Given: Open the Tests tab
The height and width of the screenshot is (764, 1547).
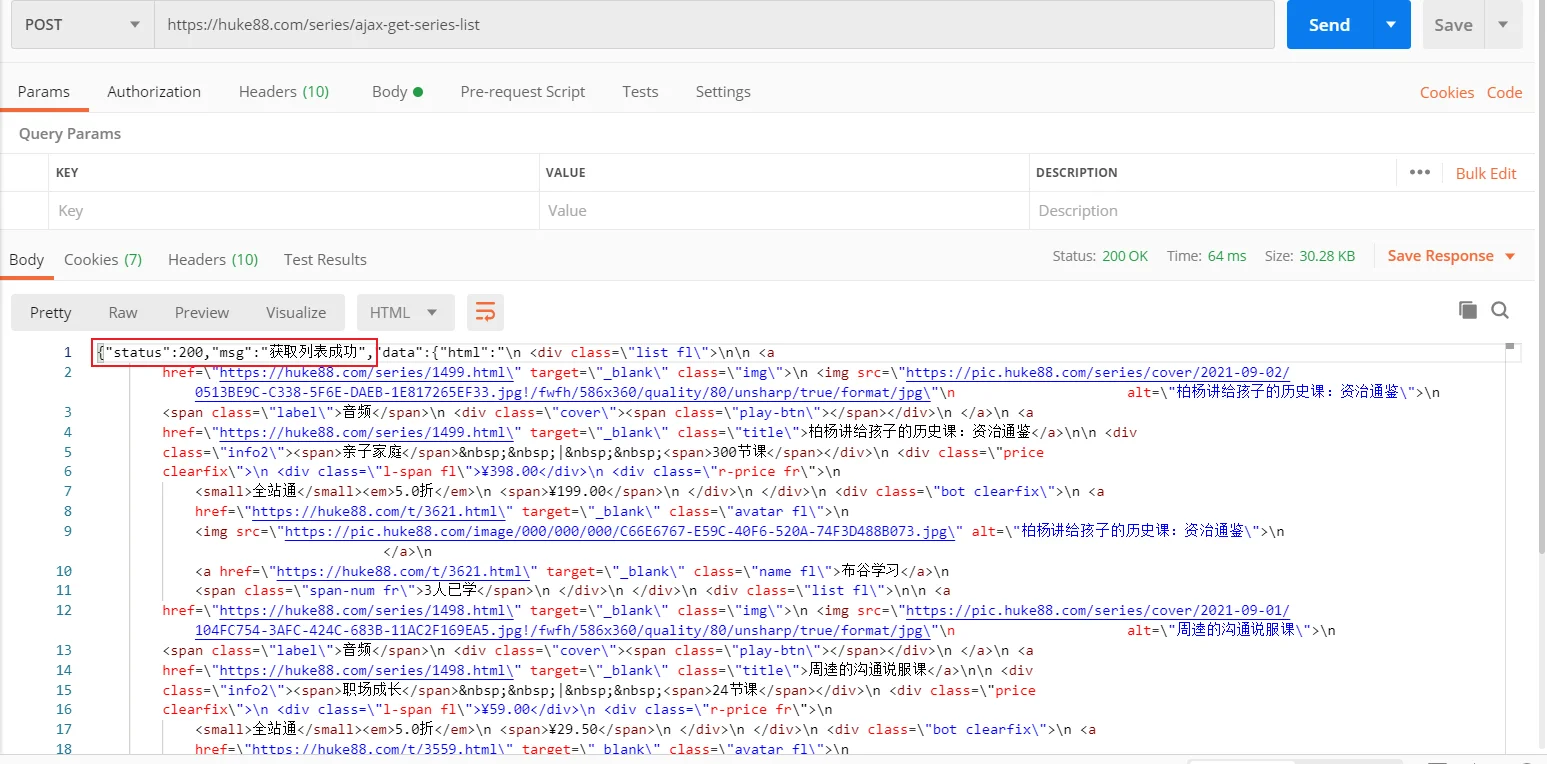Looking at the screenshot, I should 640,91.
